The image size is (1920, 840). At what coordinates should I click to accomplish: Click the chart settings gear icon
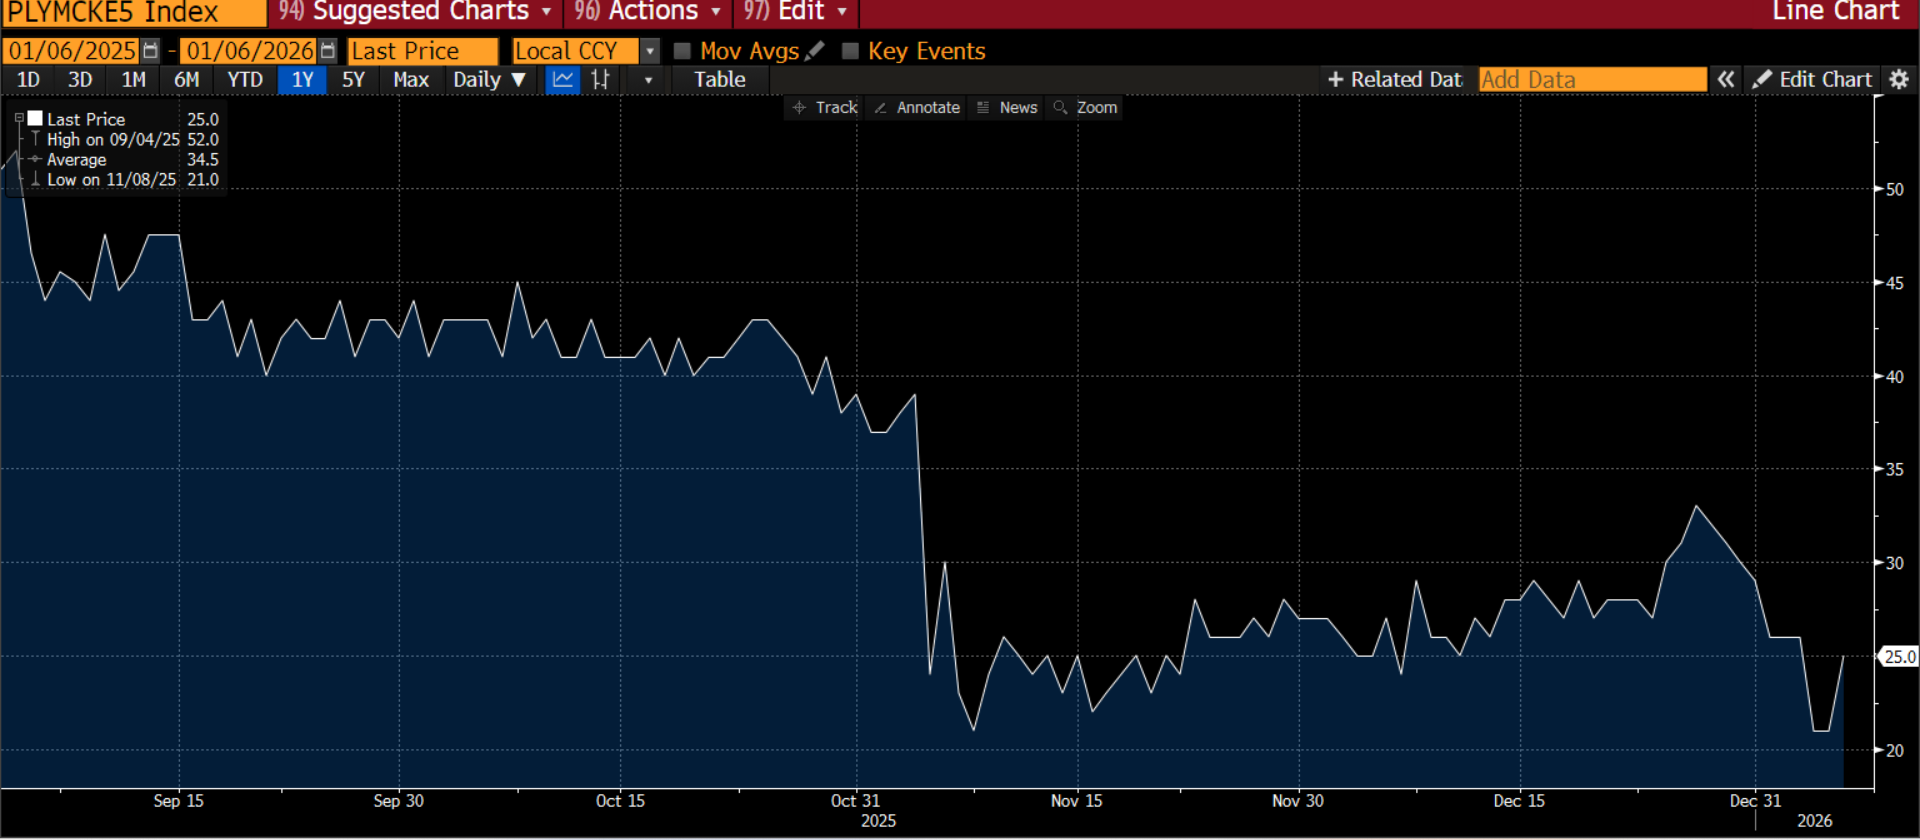tap(1899, 80)
